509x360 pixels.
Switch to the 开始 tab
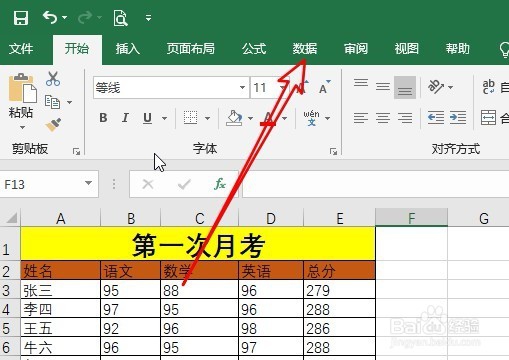[x=77, y=49]
